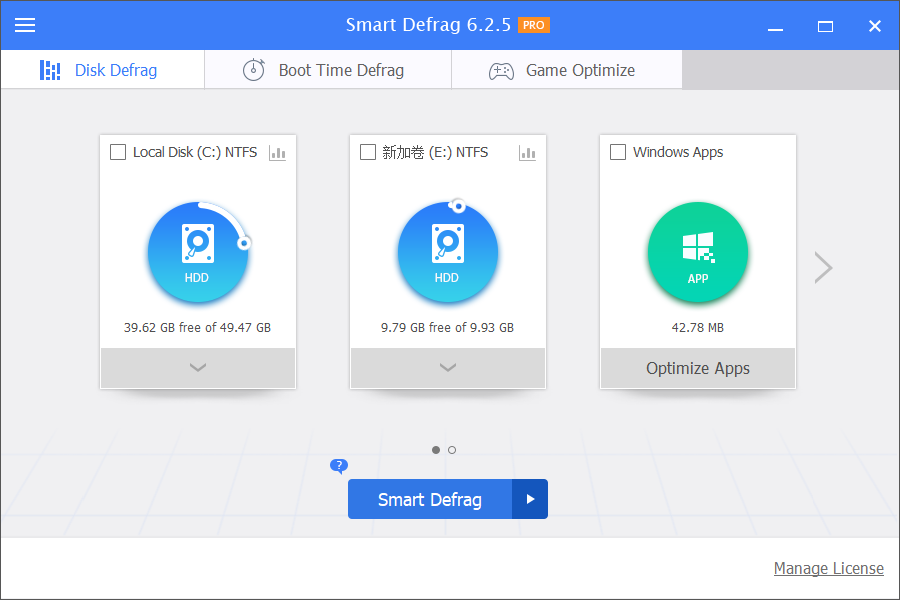Click the Boot Time Defrag stopwatch icon
900x600 pixels.
coord(254,70)
